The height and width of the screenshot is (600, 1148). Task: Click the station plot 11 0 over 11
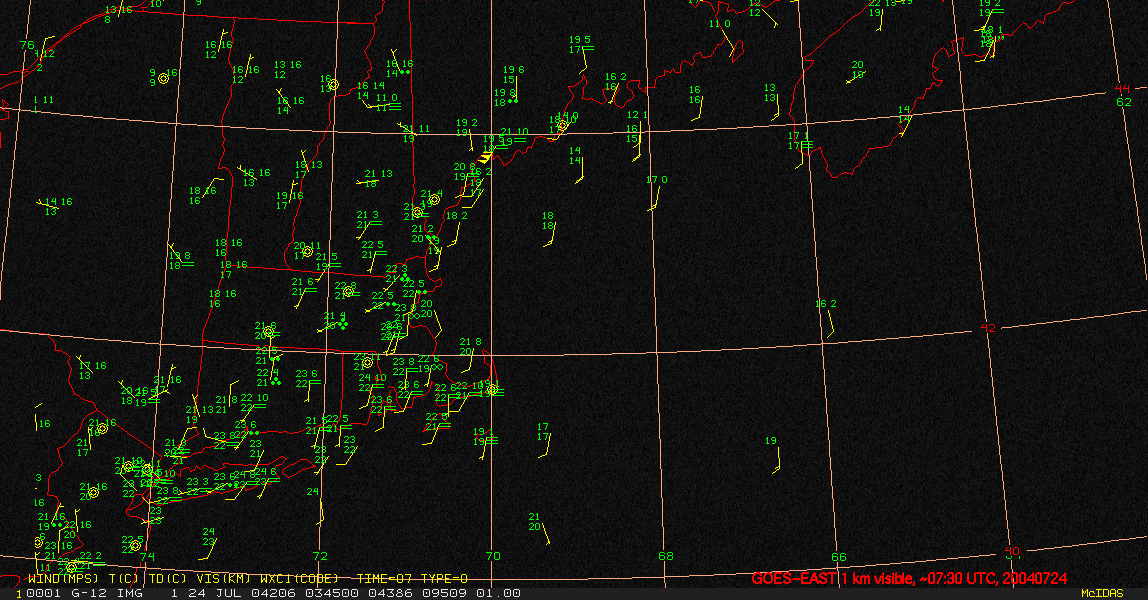pos(387,102)
